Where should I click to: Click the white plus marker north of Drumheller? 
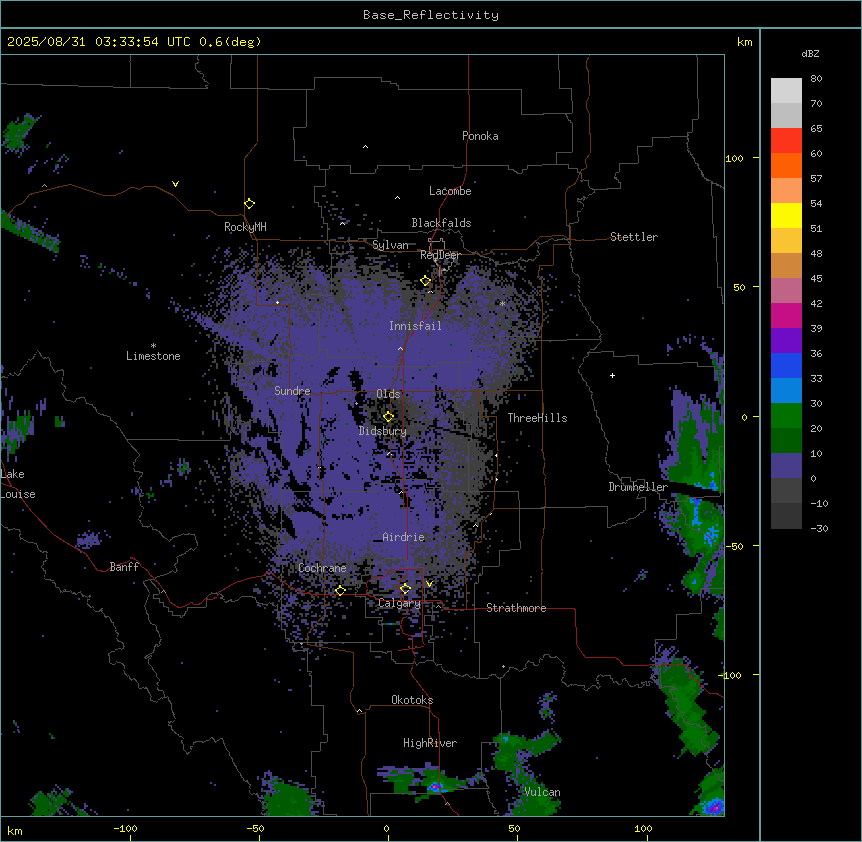coord(612,375)
